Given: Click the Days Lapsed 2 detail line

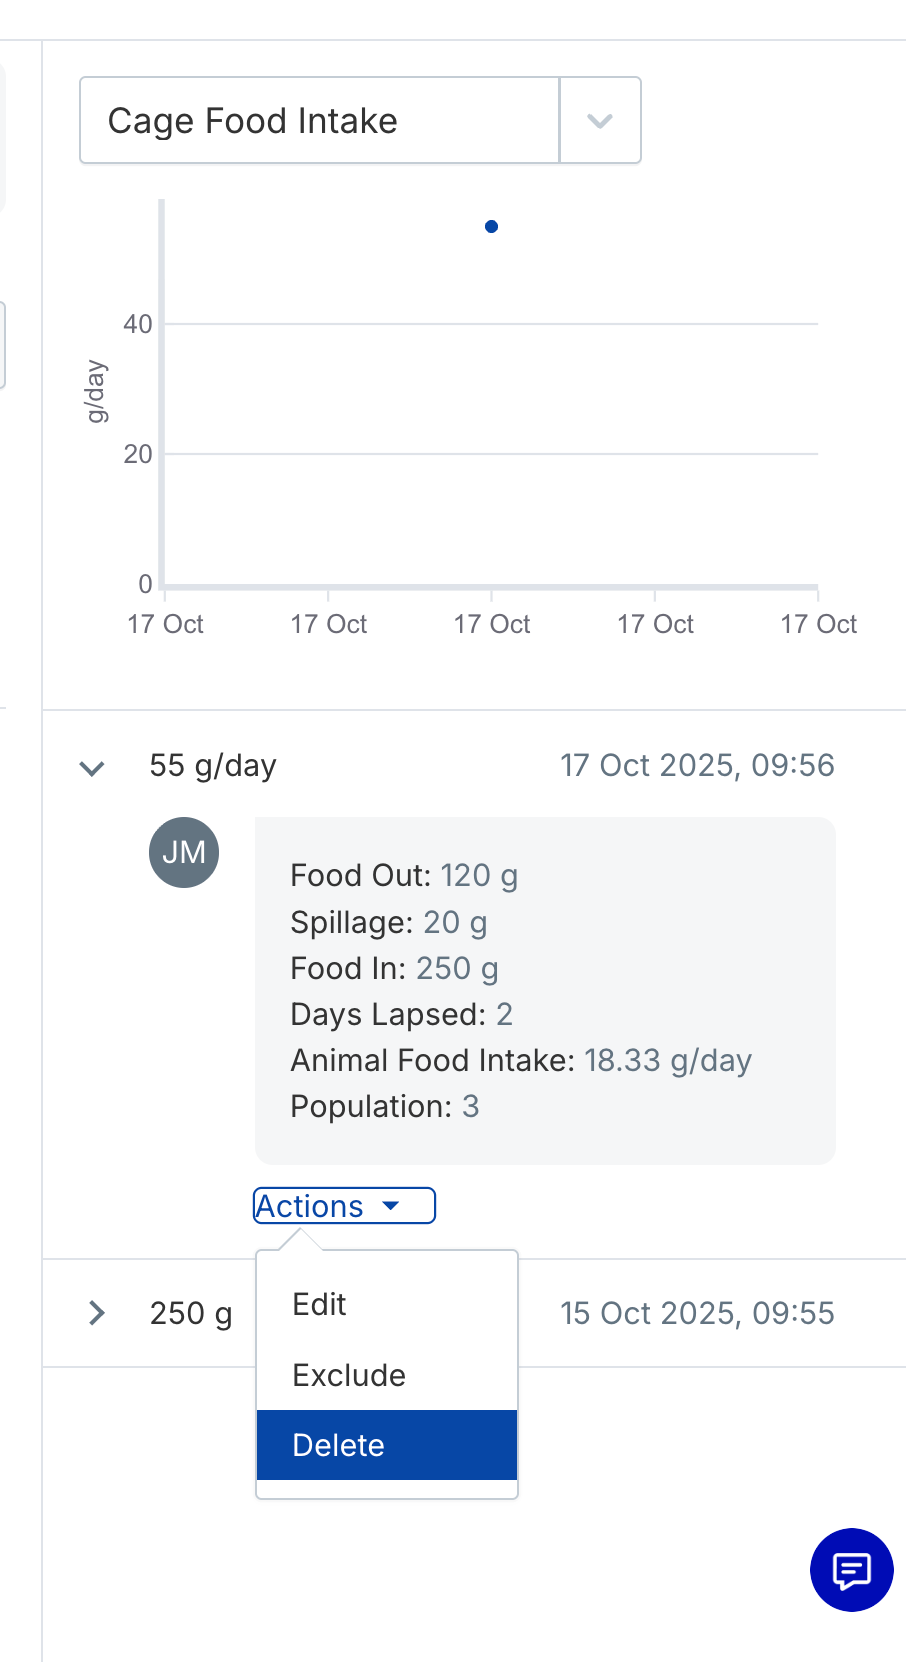Looking at the screenshot, I should coord(401,1014).
